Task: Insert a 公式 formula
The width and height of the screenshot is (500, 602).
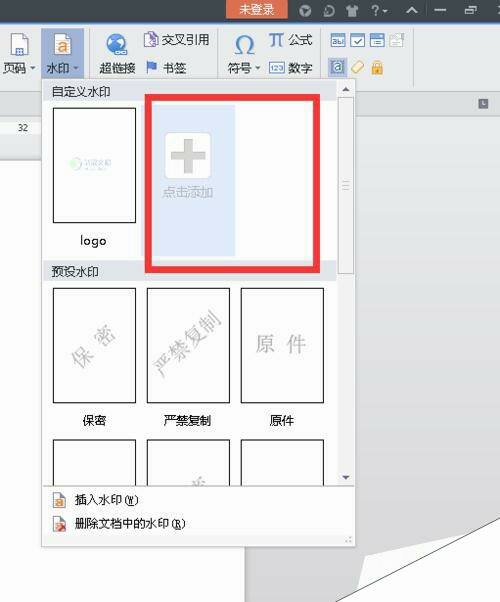Action: [x=290, y=40]
